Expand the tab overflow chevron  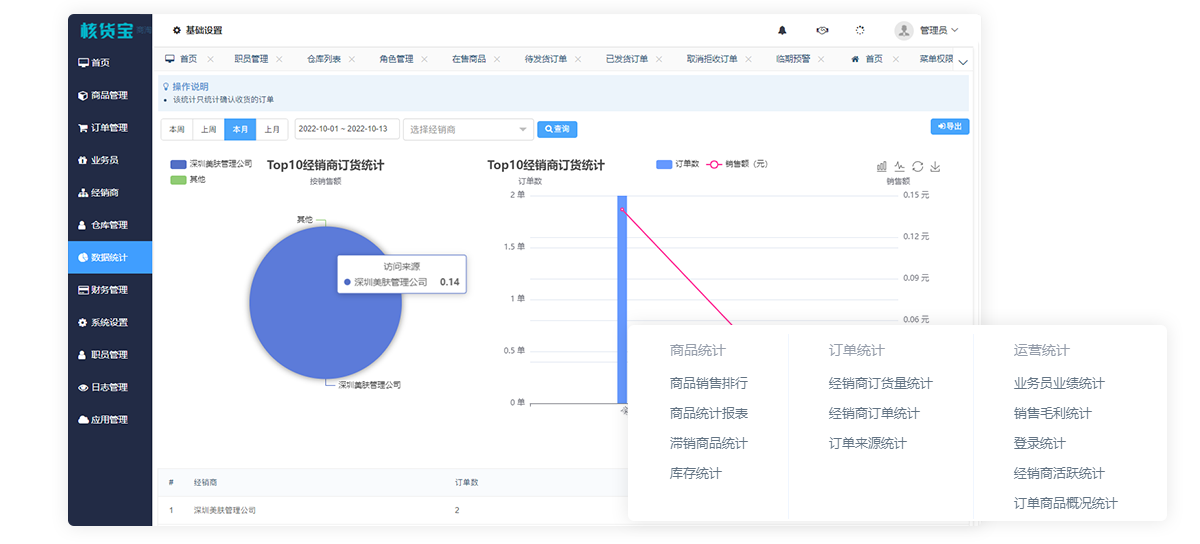click(x=962, y=62)
